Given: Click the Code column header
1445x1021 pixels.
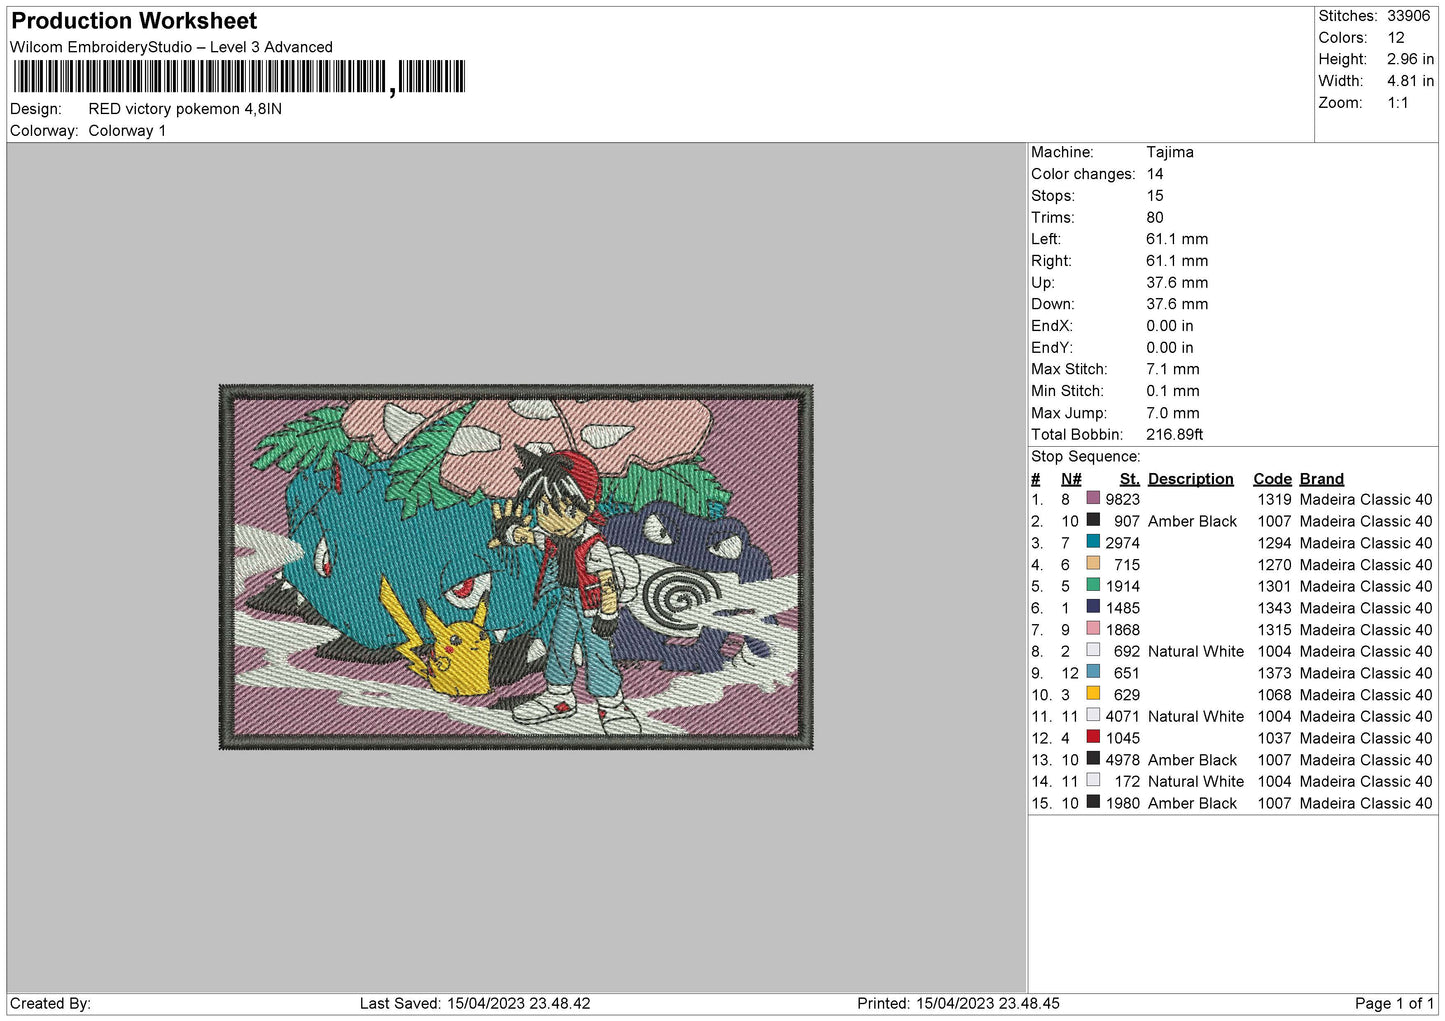Looking at the screenshot, I should 1273,479.
